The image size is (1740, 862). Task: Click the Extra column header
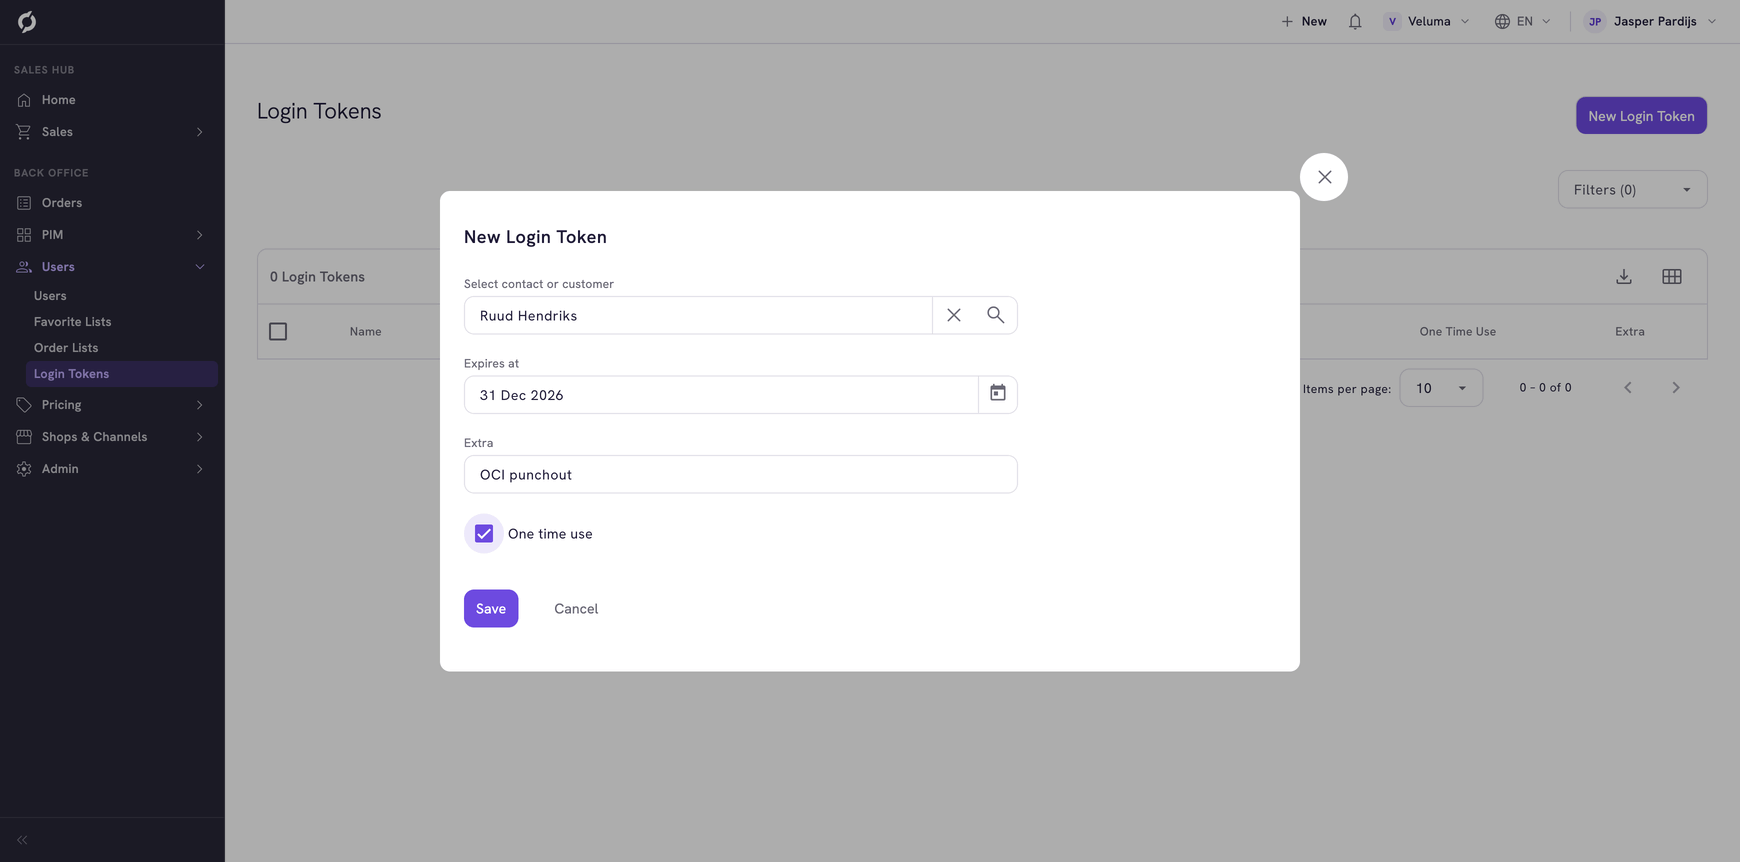pyautogui.click(x=1629, y=332)
